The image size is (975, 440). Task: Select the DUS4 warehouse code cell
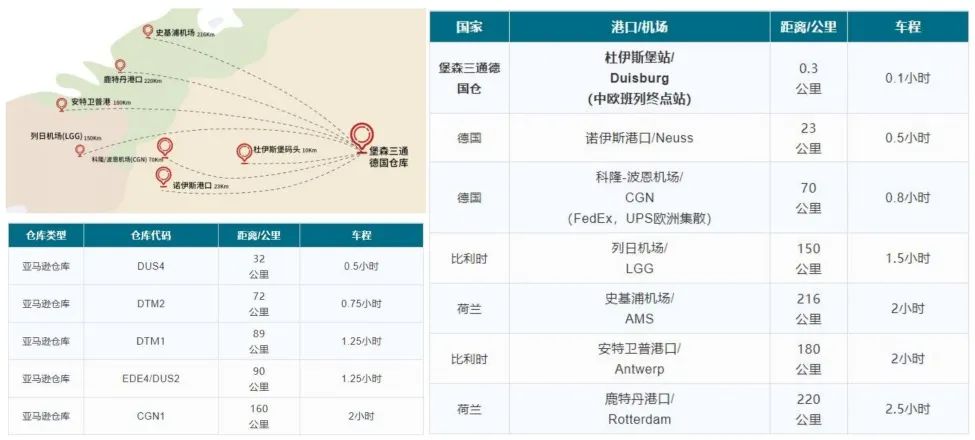[x=151, y=267]
